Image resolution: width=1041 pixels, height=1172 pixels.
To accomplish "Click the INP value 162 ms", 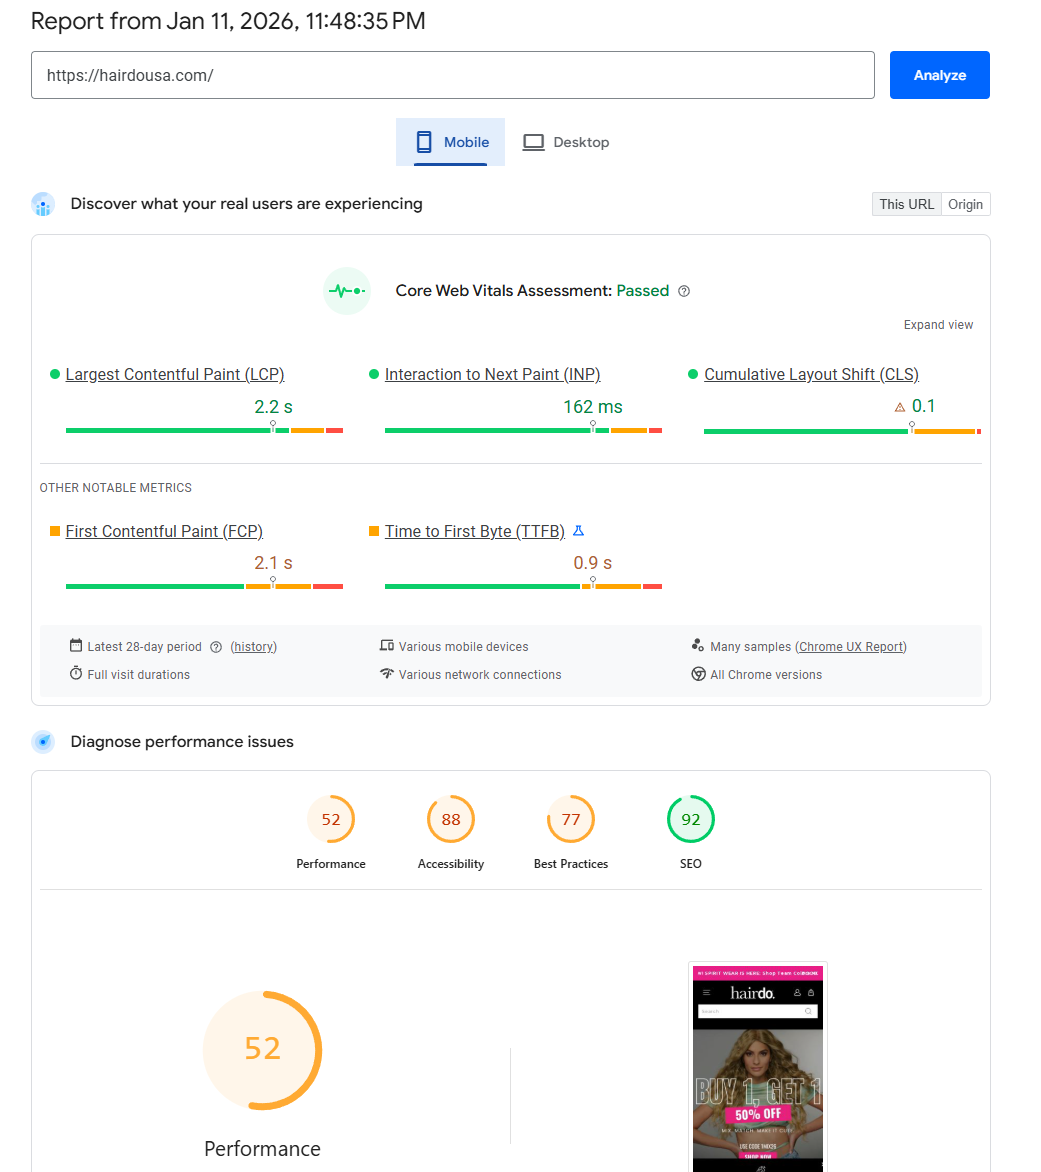I will tap(593, 407).
